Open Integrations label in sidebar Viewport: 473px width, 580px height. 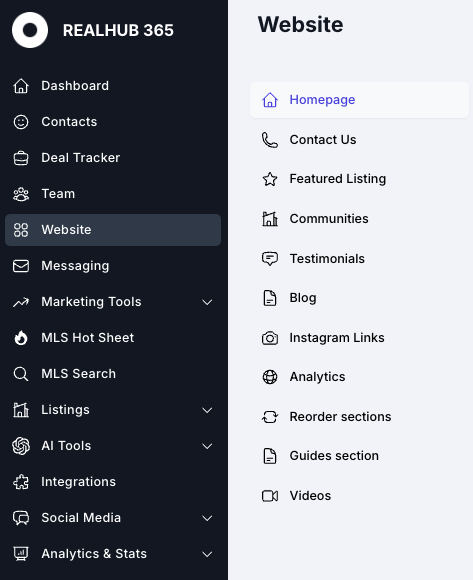click(78, 482)
